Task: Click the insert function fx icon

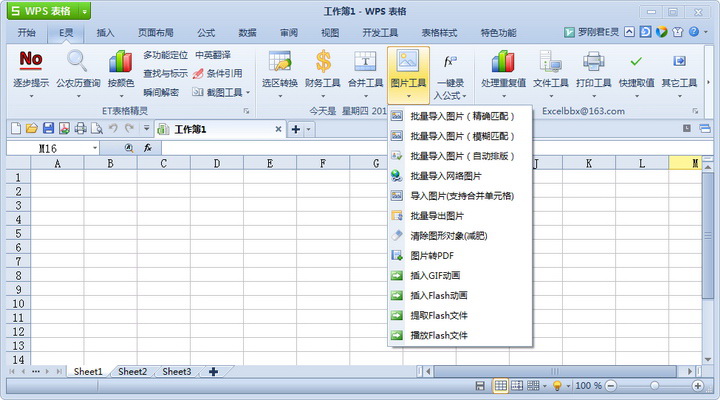Action: point(148,148)
